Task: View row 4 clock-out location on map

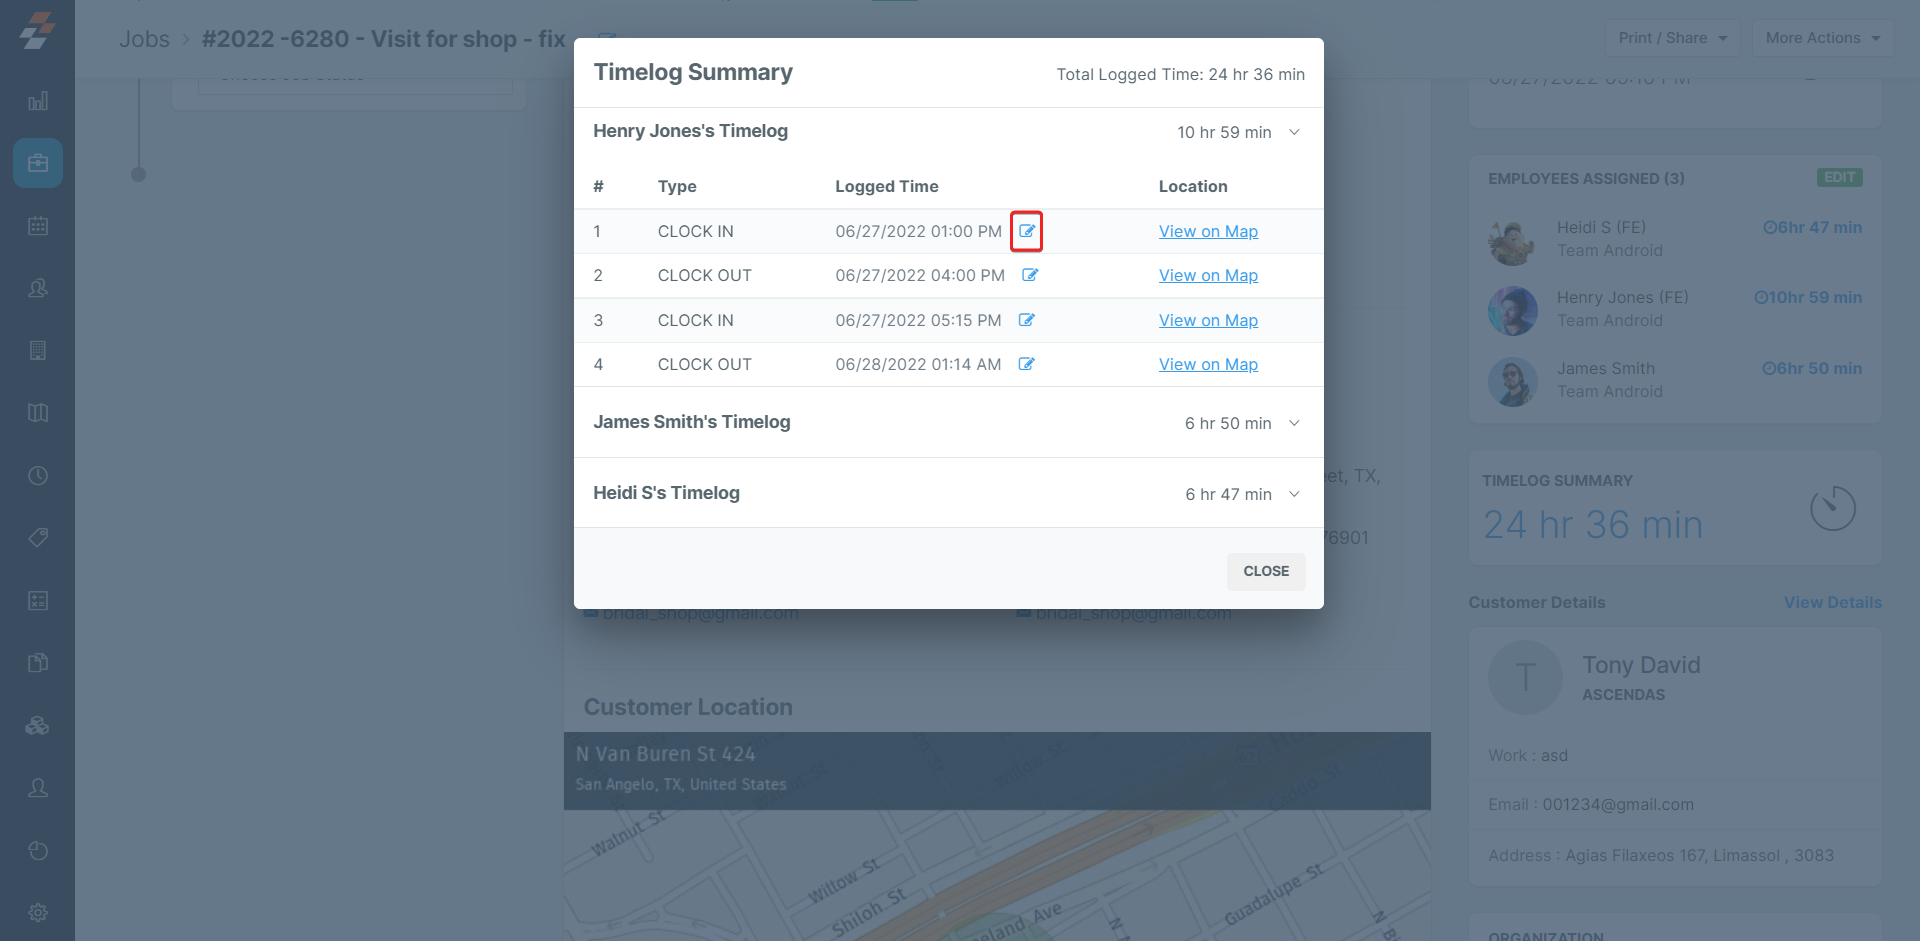Action: 1208,364
